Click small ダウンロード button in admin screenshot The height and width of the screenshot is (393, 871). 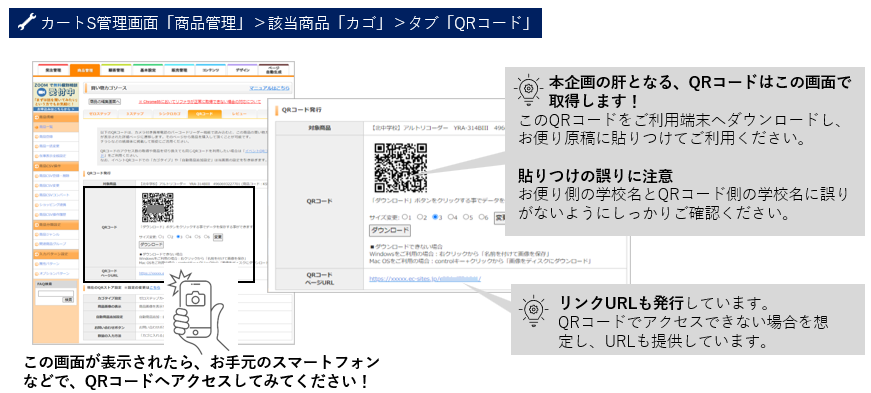tap(152, 245)
